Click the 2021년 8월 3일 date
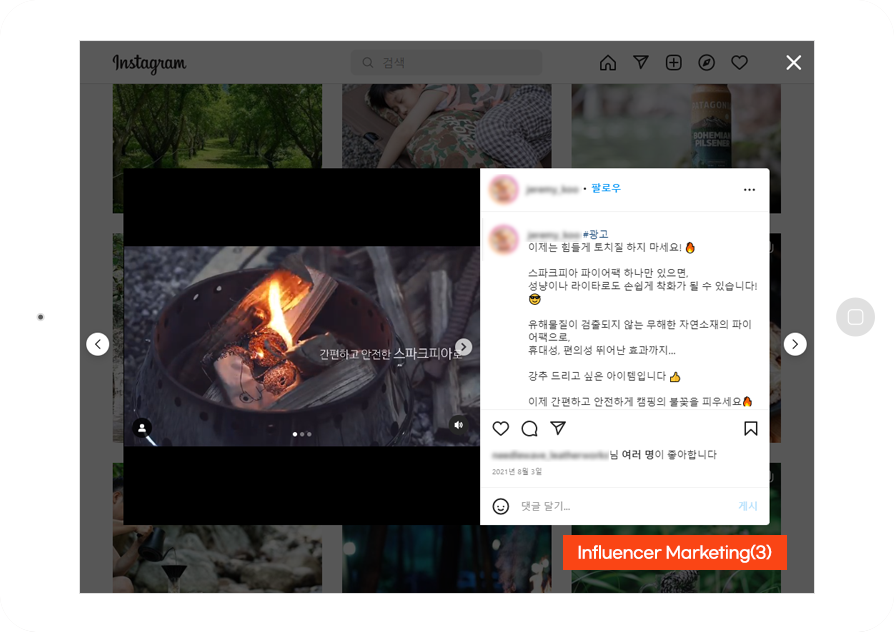894x632 pixels. point(517,472)
